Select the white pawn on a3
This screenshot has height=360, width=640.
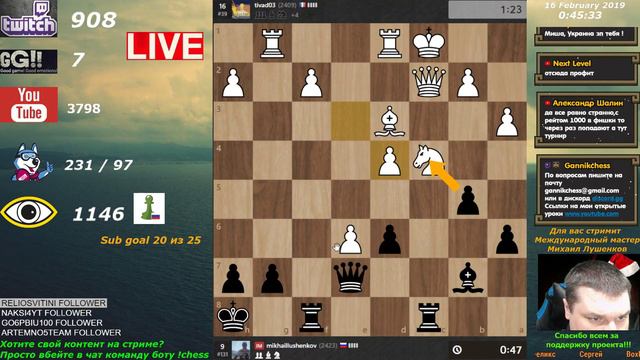click(507, 122)
